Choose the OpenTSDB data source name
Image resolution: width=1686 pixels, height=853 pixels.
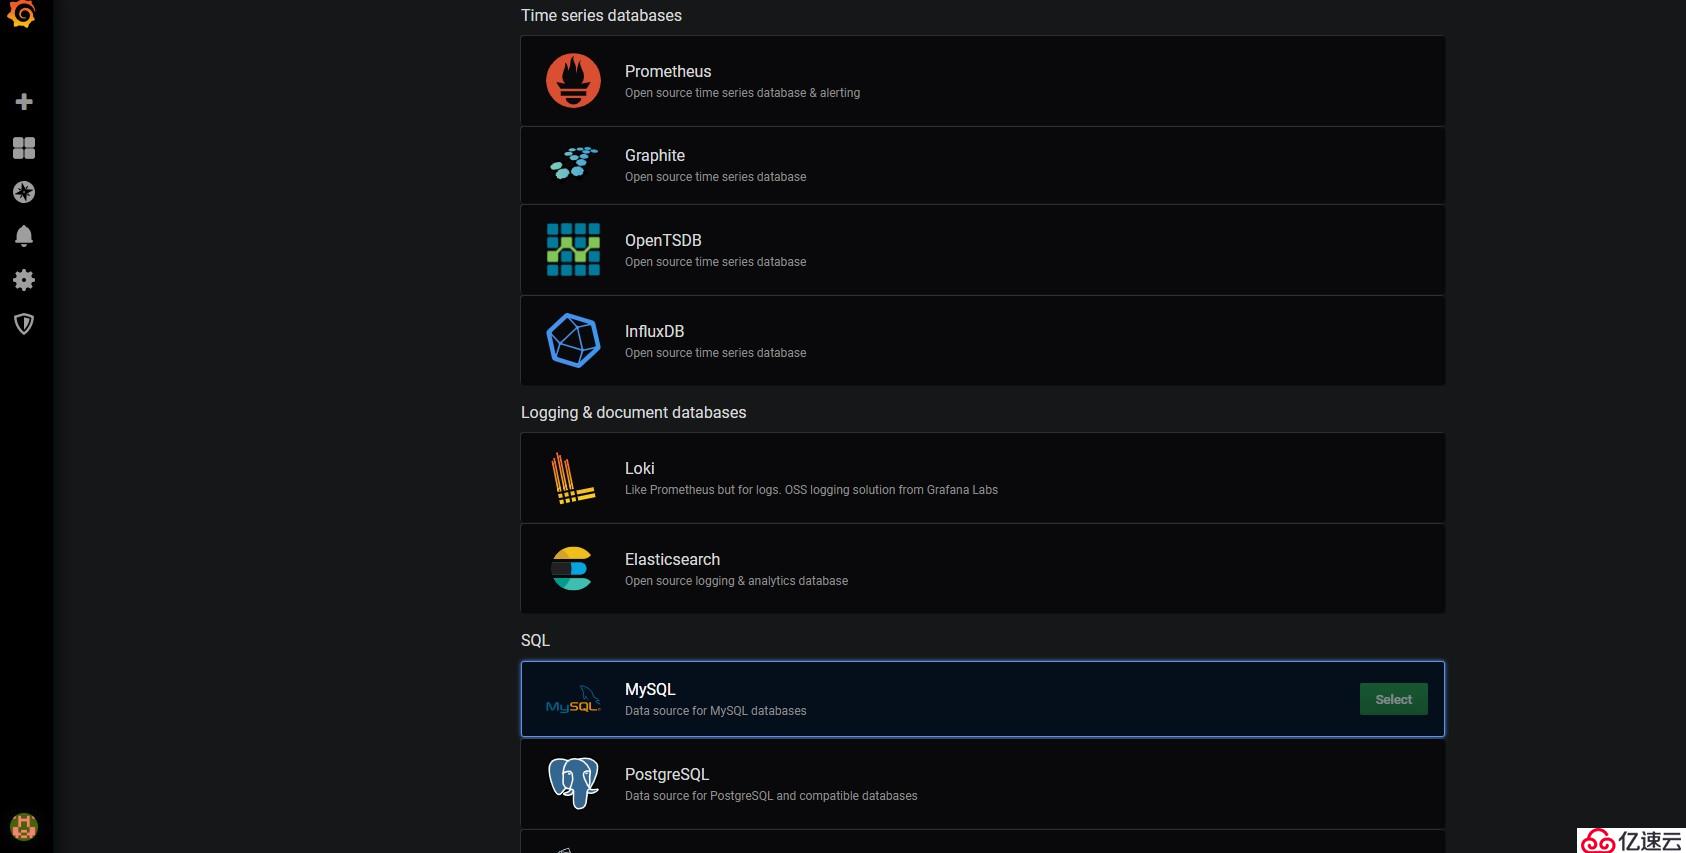pos(663,240)
